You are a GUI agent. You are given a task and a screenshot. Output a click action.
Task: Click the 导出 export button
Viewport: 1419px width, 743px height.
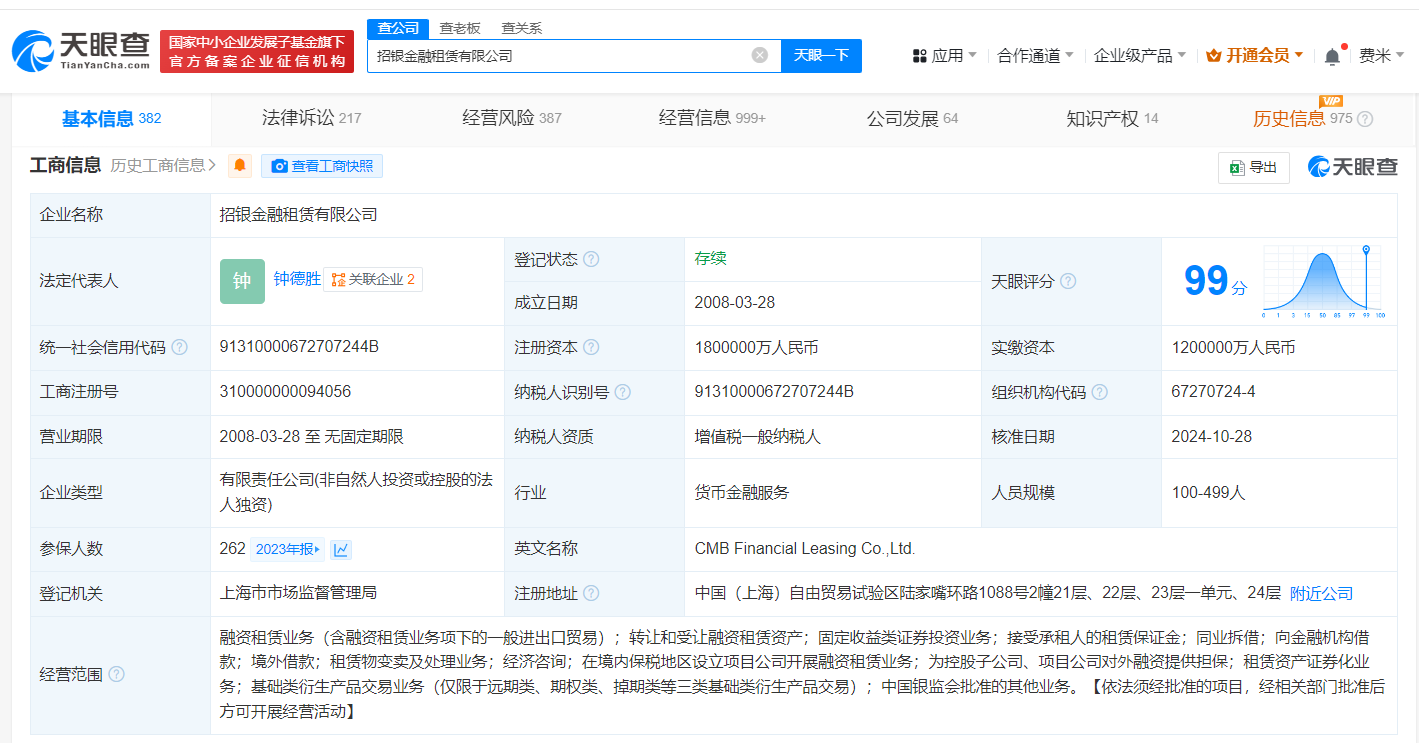click(1253, 167)
